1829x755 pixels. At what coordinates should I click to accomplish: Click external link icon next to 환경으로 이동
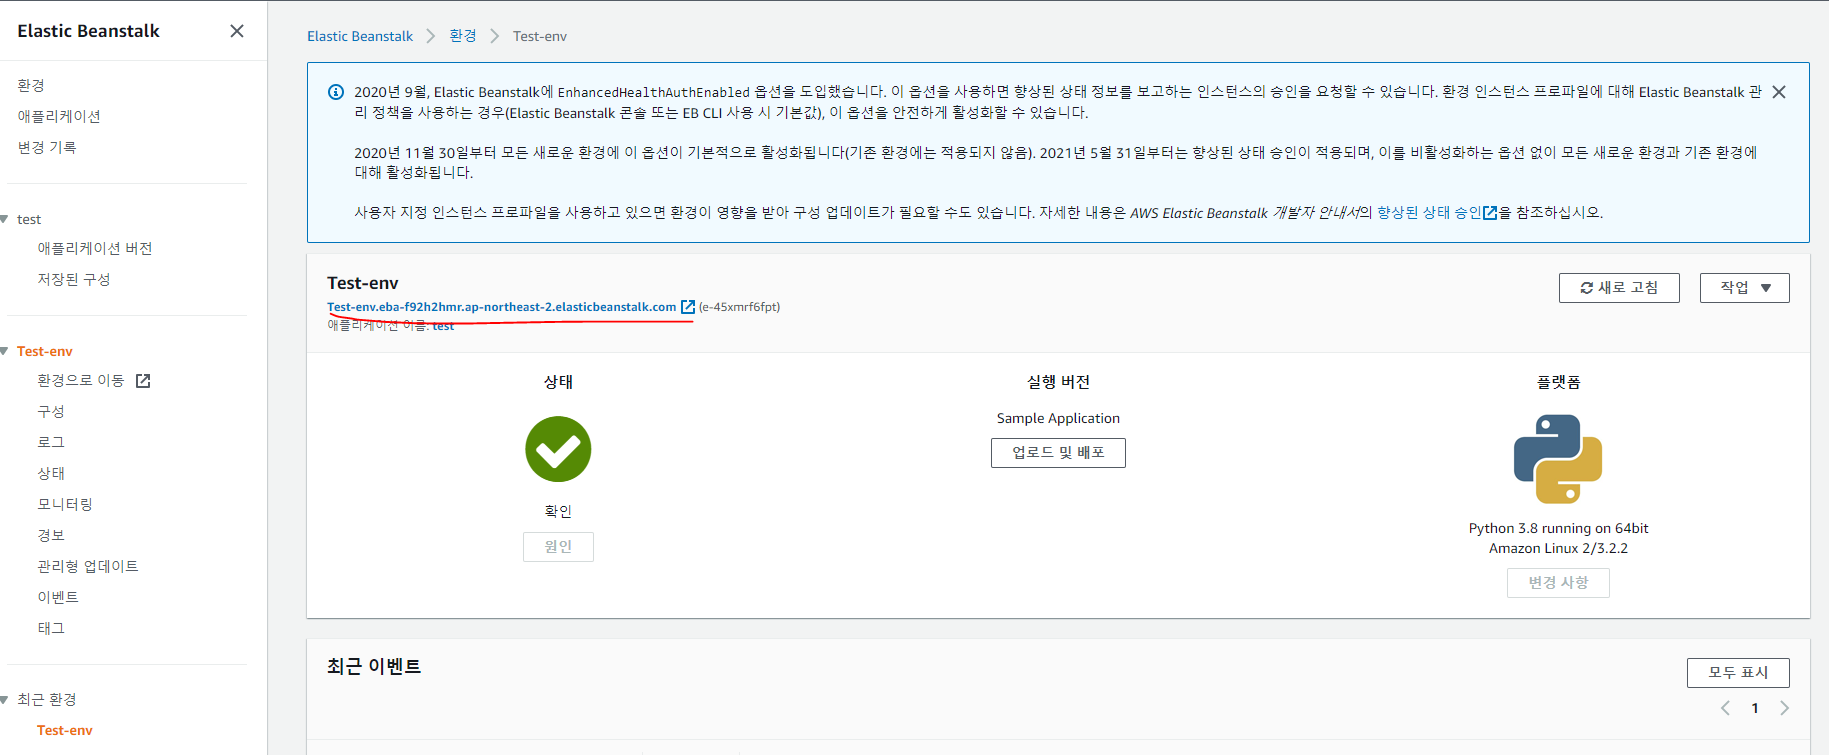(143, 381)
